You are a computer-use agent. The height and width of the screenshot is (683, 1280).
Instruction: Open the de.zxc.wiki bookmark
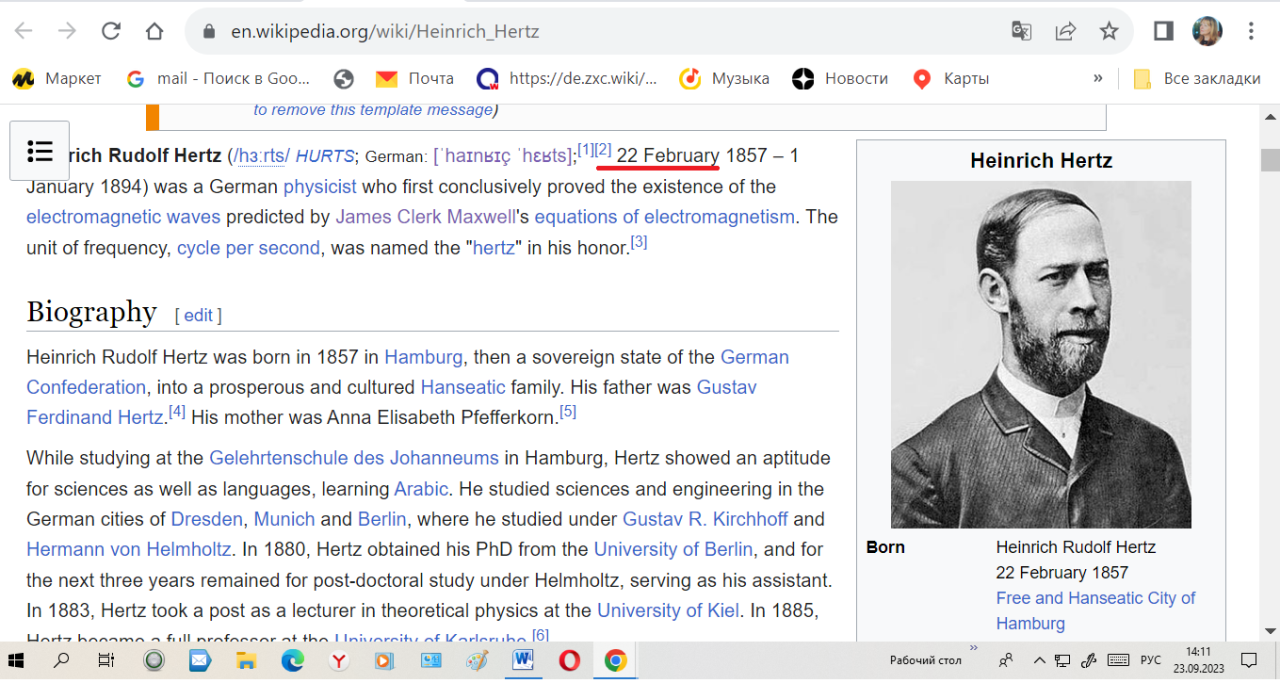point(567,78)
